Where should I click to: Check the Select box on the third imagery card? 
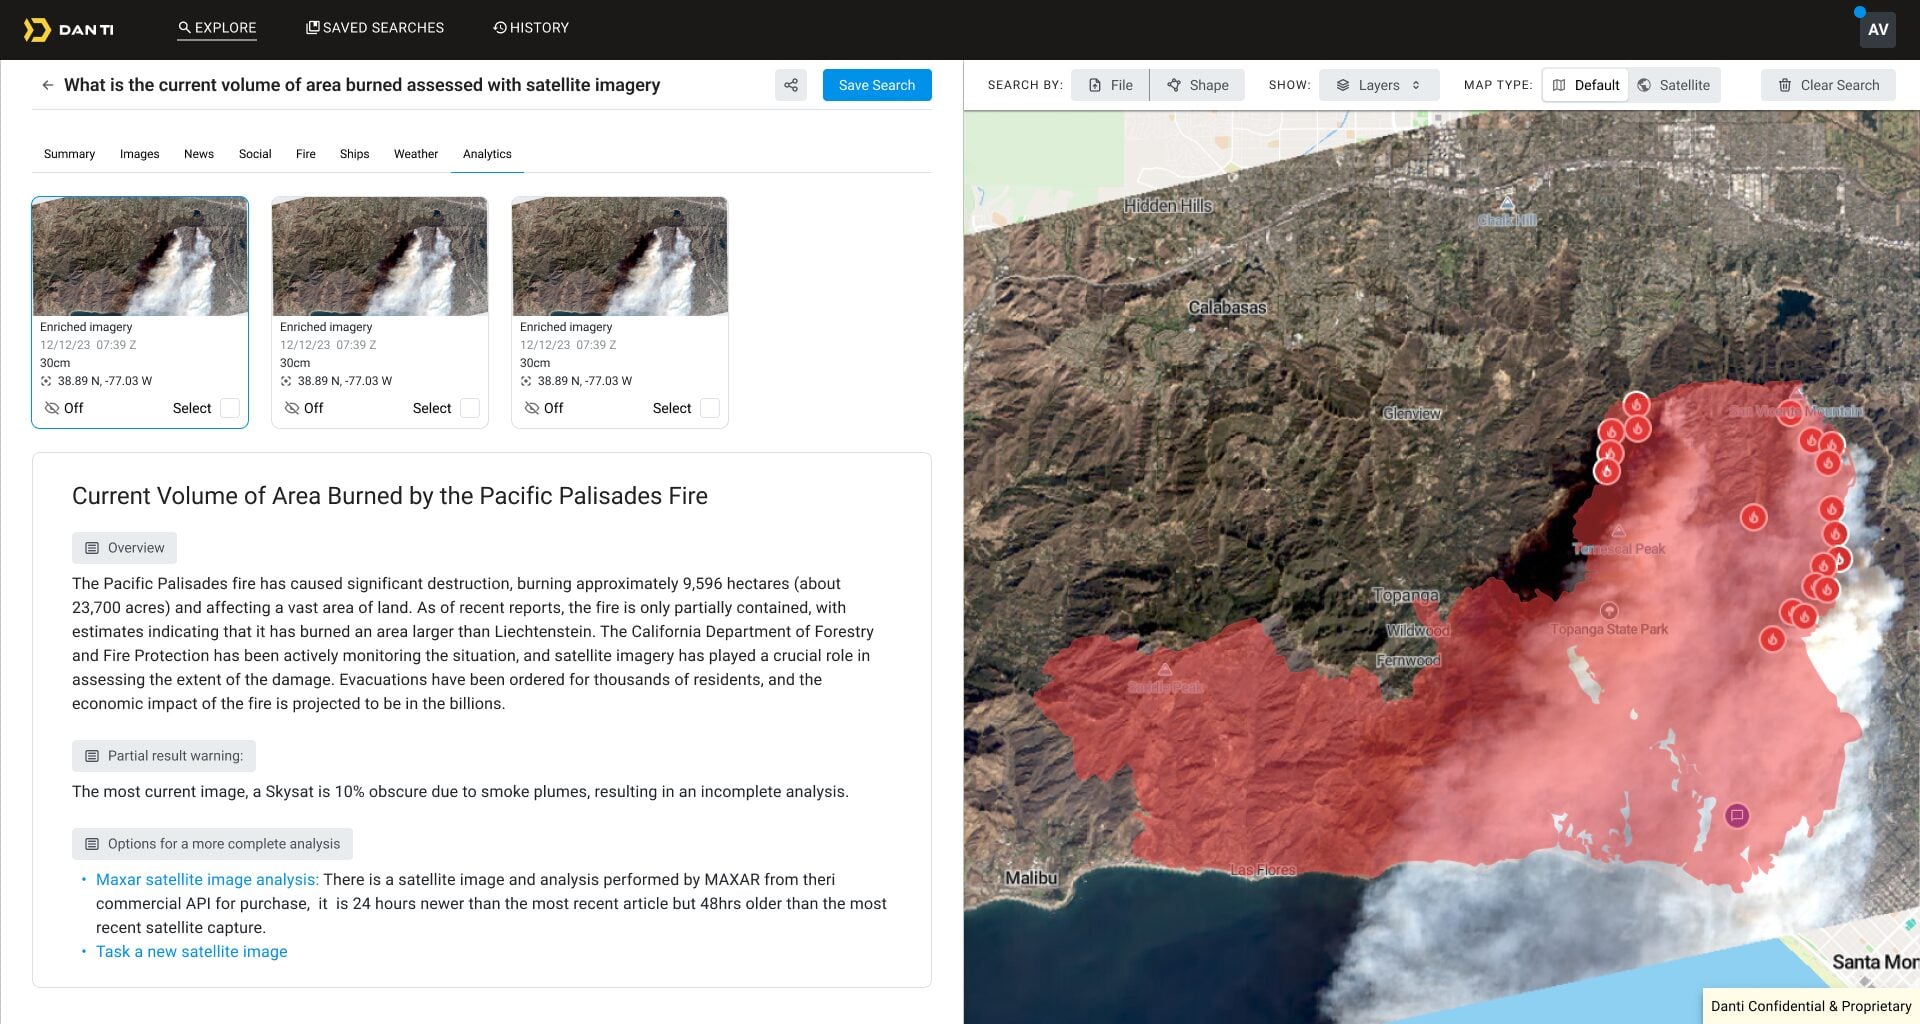[x=710, y=408]
